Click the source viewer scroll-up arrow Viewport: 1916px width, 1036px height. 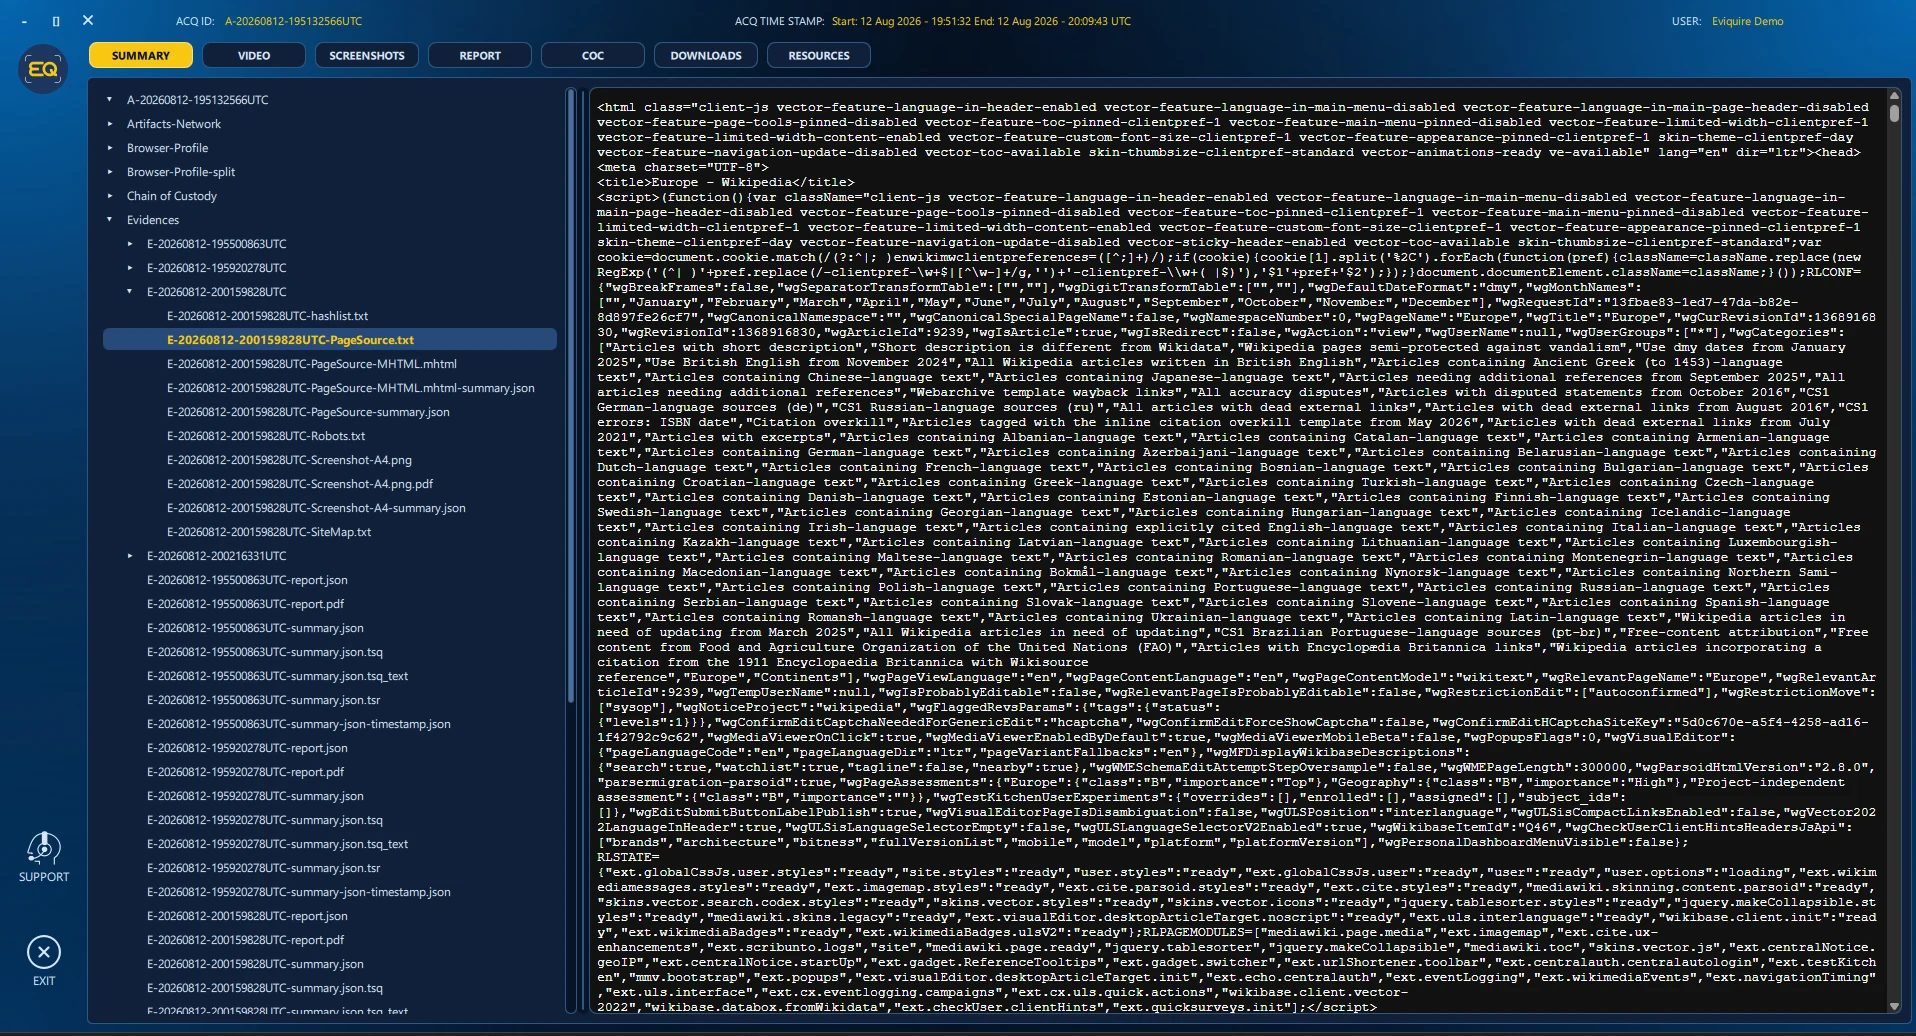[1894, 96]
